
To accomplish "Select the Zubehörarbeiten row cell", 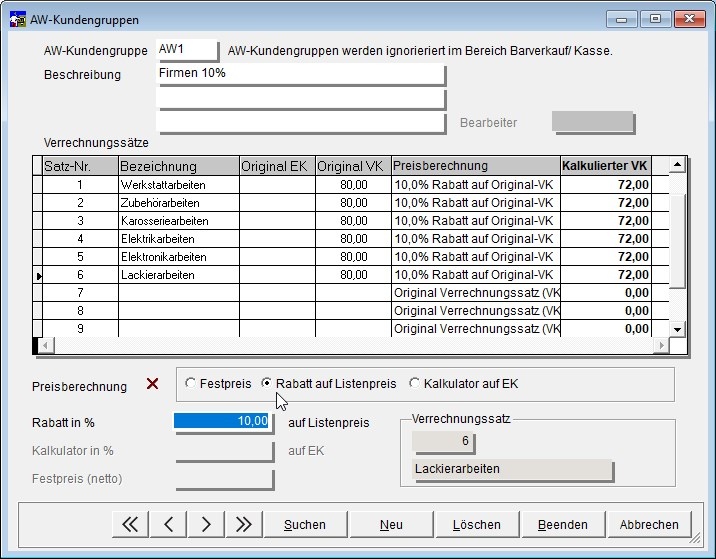I will (179, 203).
